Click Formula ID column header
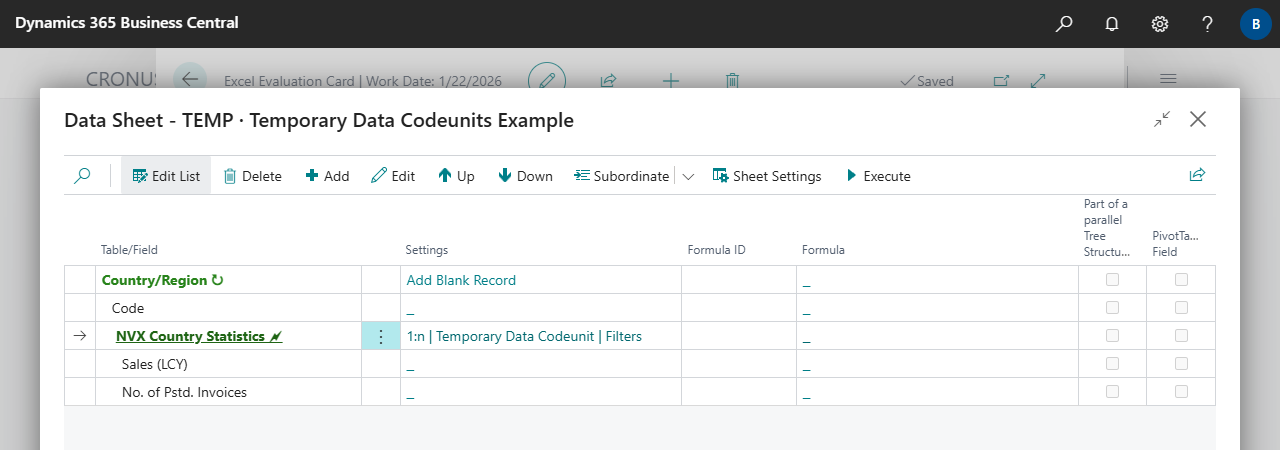1280x450 pixels. coord(716,250)
